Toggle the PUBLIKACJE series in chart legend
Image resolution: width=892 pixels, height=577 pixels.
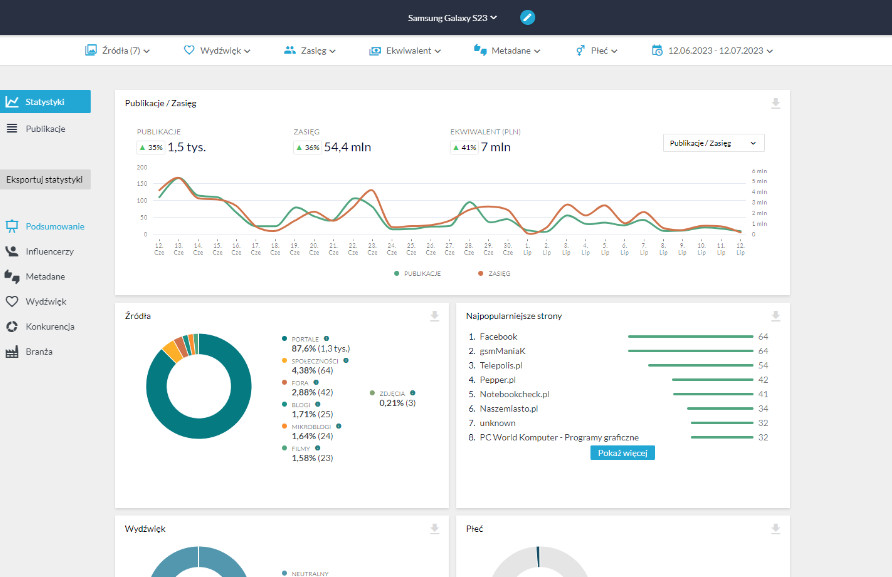pyautogui.click(x=418, y=274)
